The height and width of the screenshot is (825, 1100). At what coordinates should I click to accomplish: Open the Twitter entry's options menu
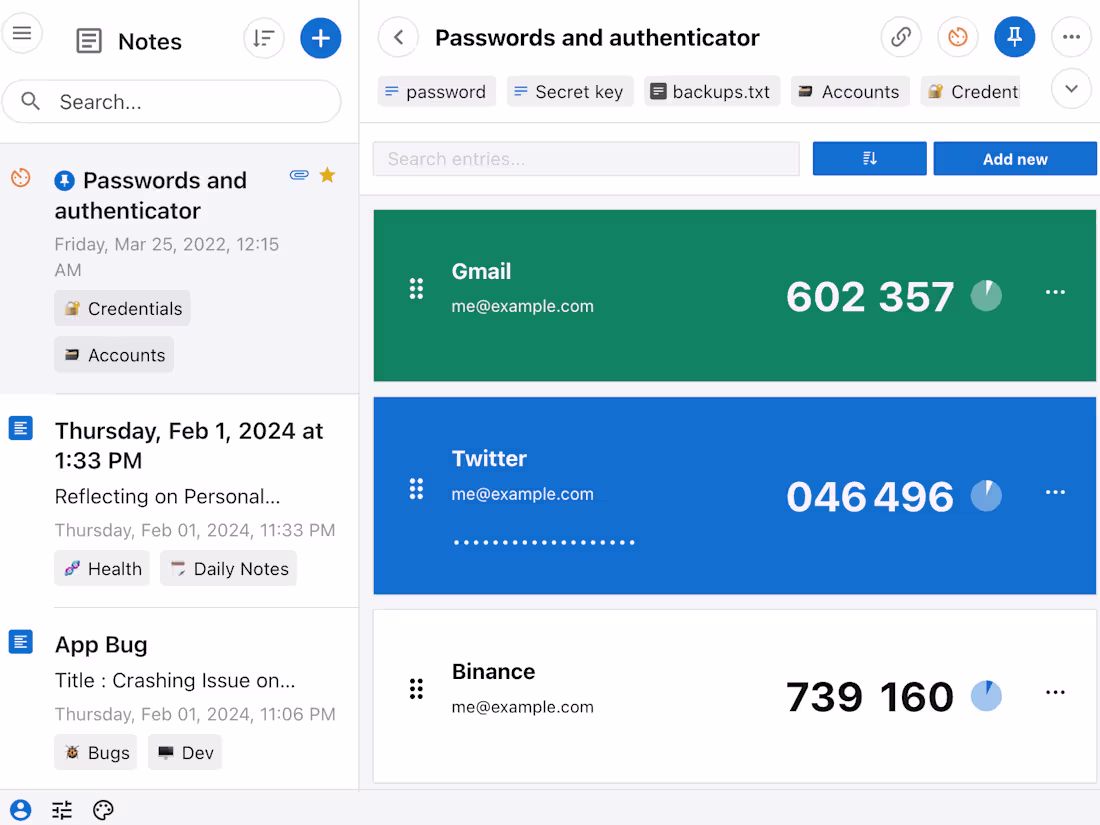click(1055, 491)
